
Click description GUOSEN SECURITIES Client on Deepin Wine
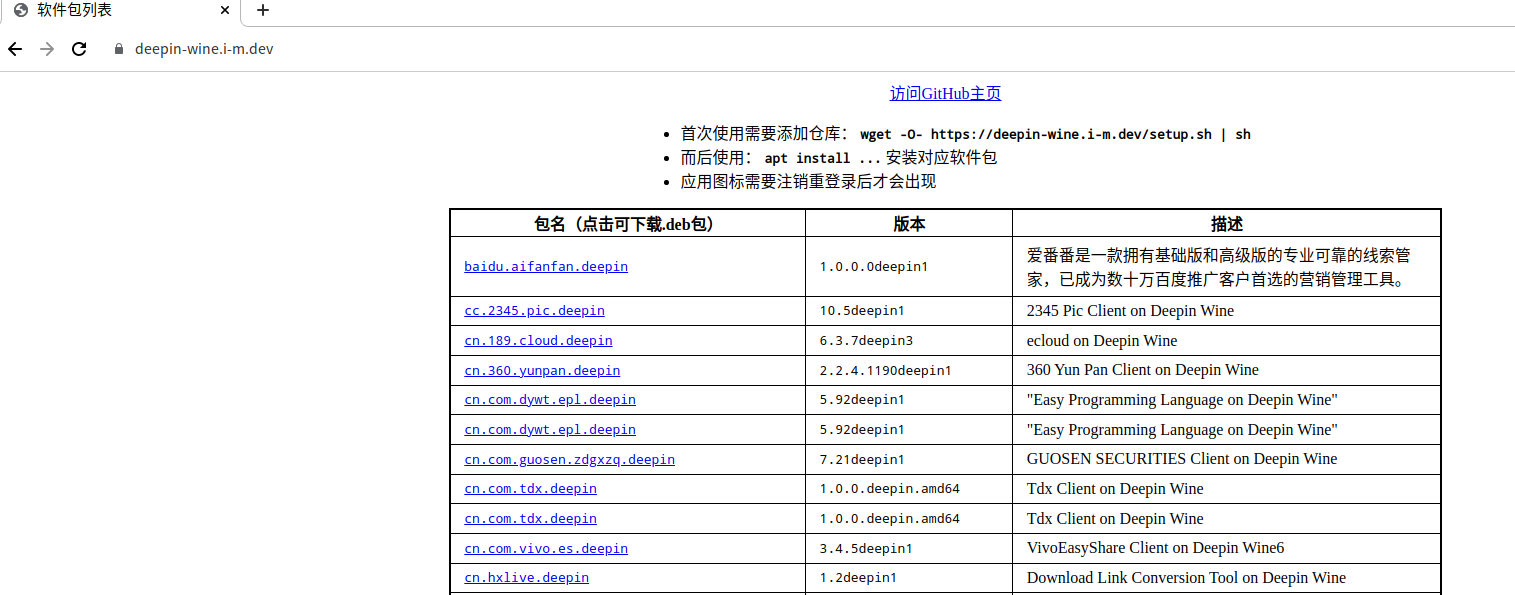1182,459
